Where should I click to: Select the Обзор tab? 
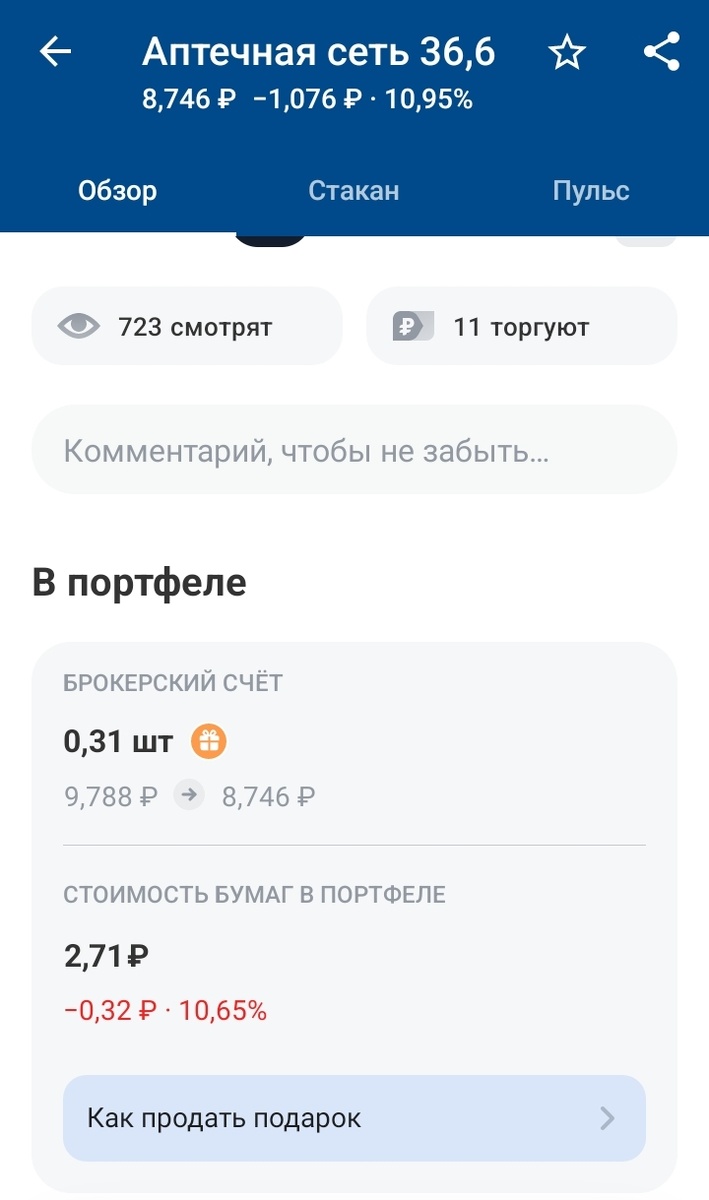coord(118,190)
